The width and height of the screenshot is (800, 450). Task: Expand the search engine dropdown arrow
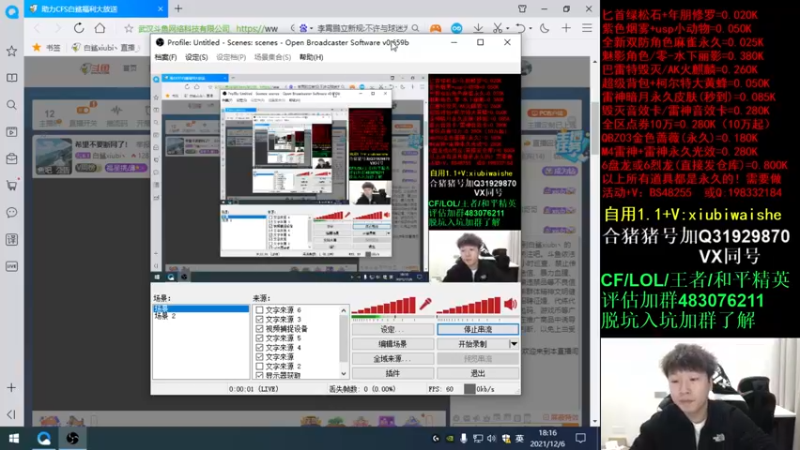tap(311, 29)
